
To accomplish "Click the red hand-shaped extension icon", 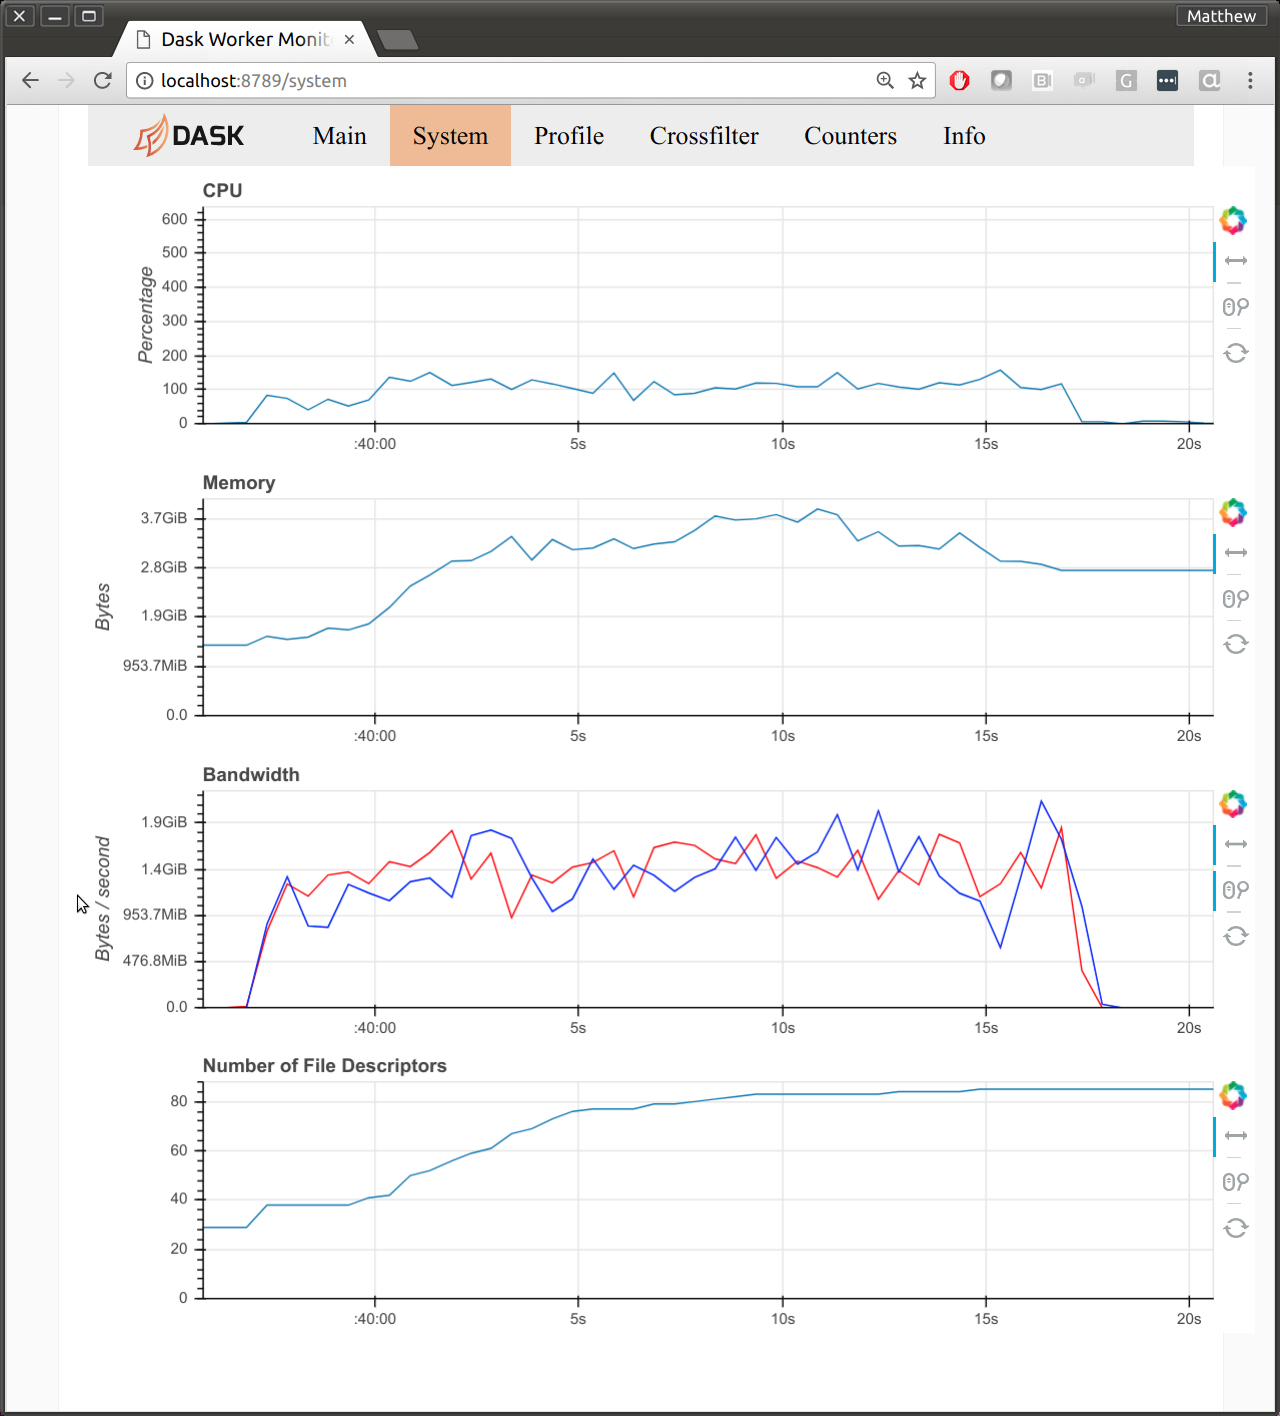I will (959, 80).
